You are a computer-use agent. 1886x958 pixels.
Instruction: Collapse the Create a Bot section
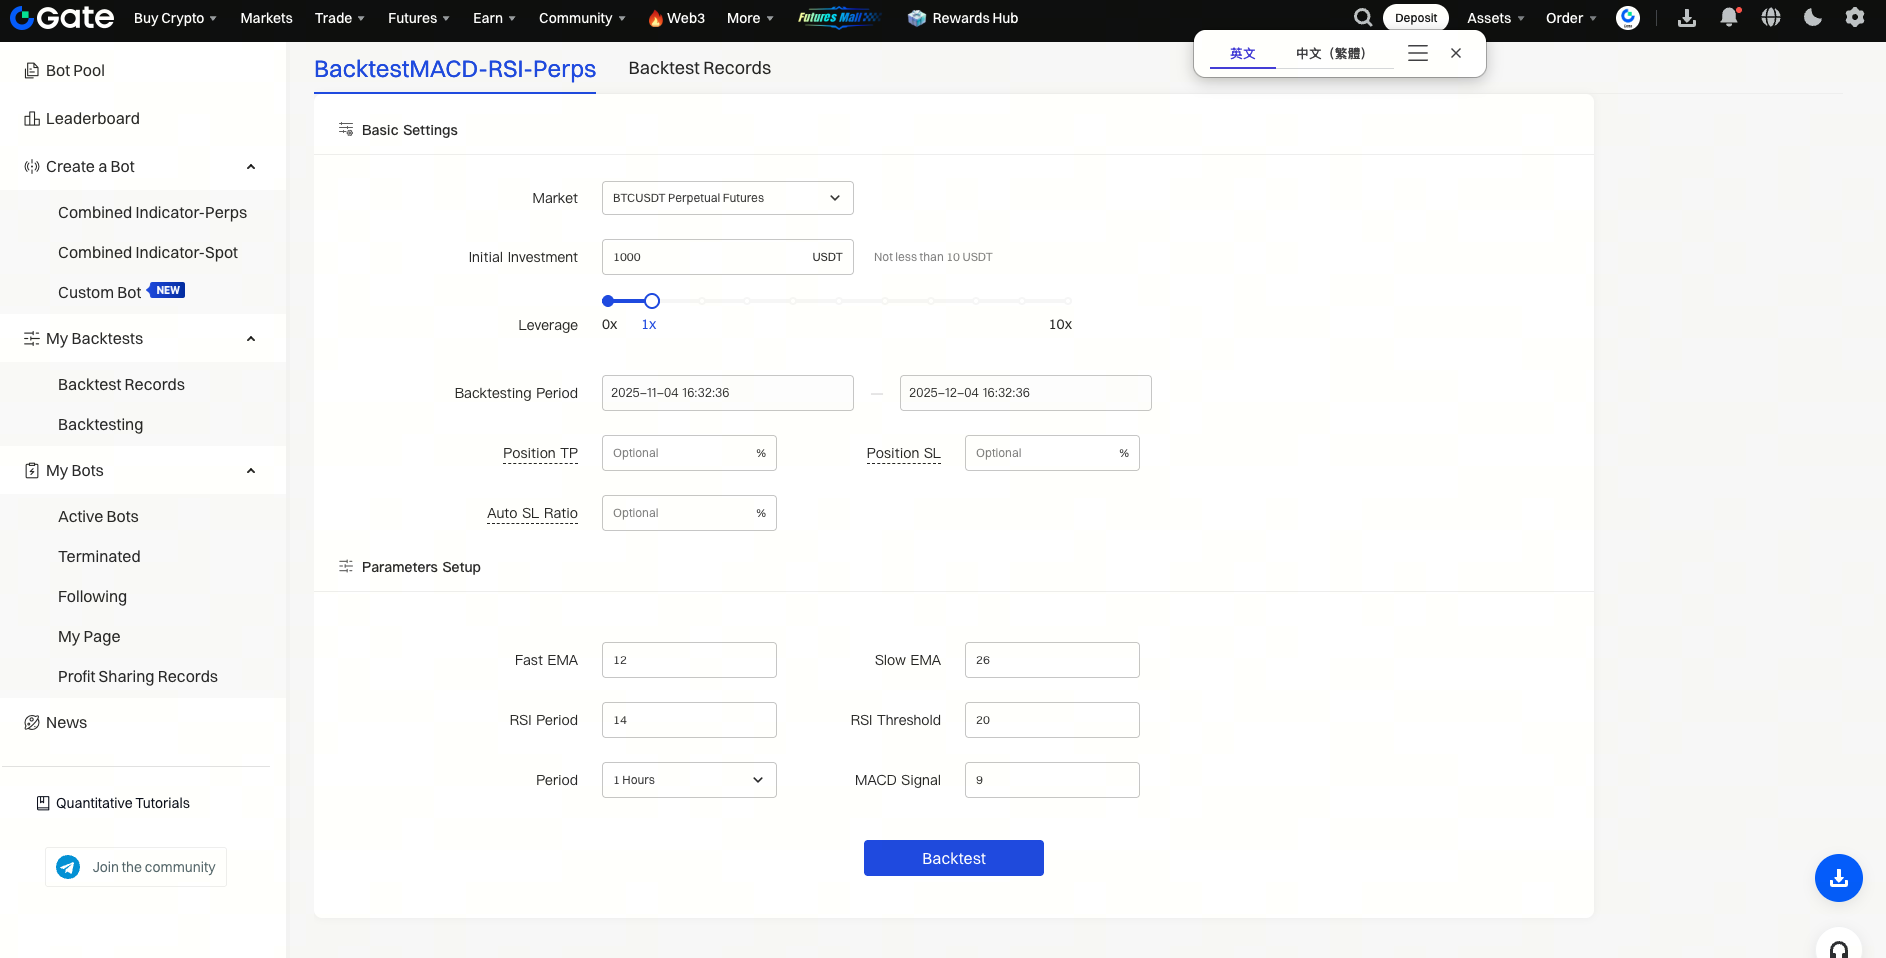[x=251, y=167]
